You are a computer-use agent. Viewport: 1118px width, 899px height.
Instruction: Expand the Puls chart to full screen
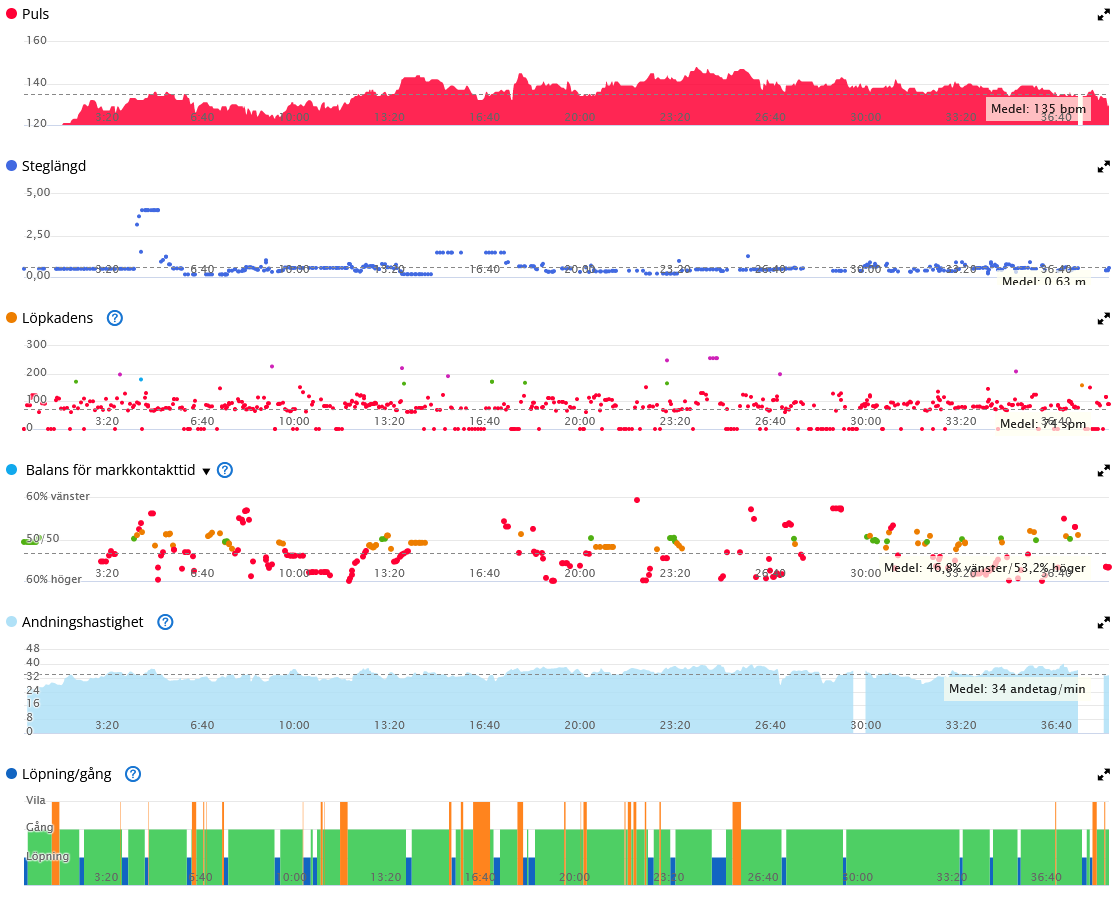click(x=1103, y=15)
